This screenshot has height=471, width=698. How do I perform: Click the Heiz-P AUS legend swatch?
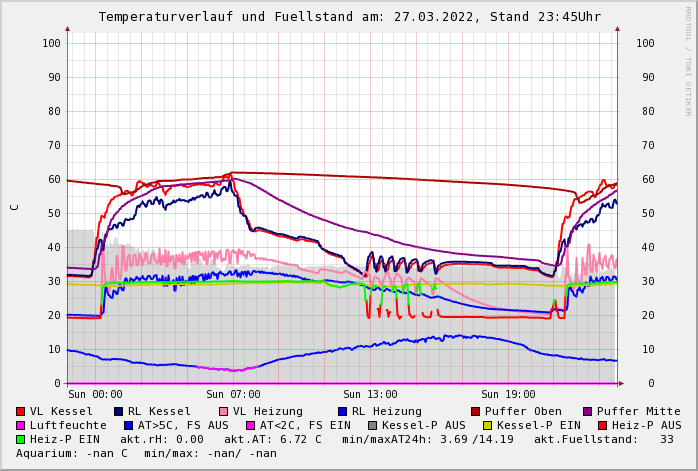(602, 425)
